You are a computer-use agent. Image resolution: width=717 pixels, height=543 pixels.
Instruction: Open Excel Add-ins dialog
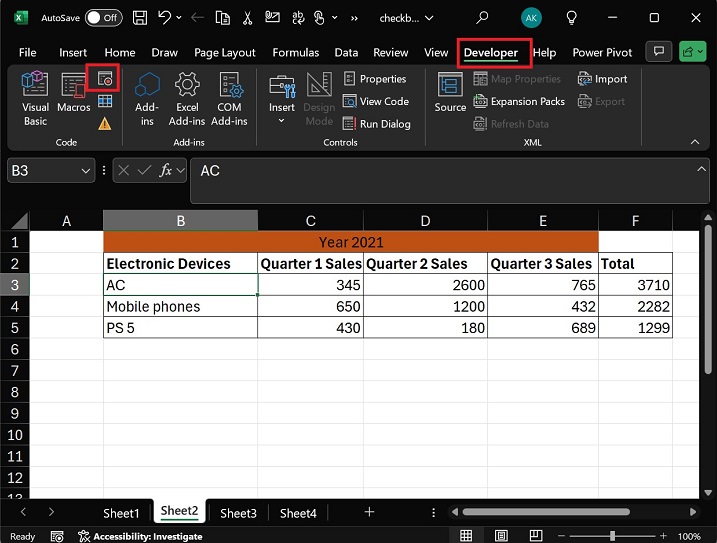tap(187, 98)
